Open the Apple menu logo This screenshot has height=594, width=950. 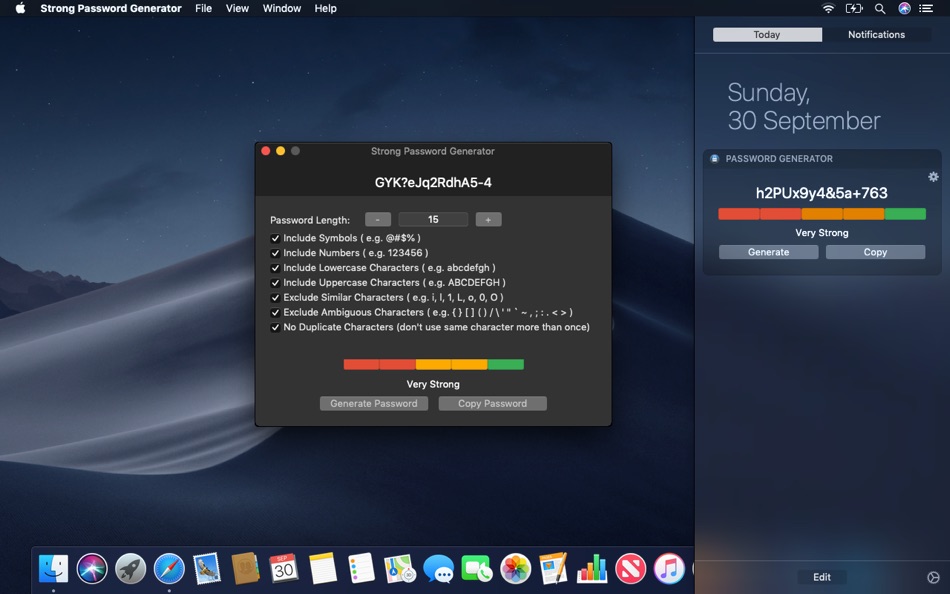tap(20, 8)
